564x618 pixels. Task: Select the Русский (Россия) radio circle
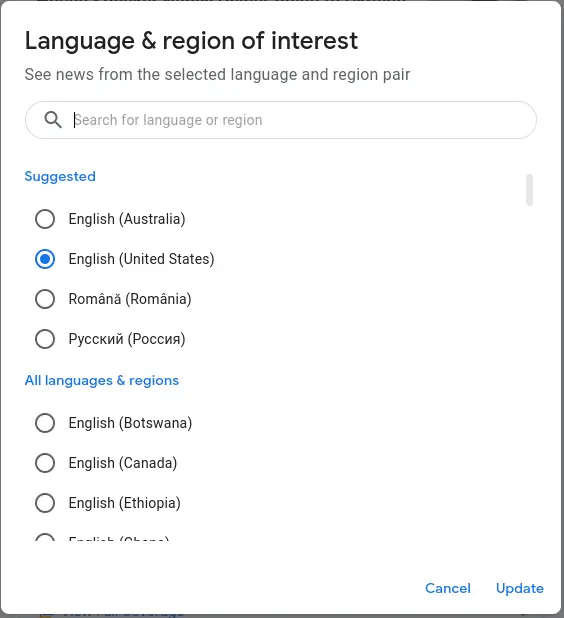[45, 339]
